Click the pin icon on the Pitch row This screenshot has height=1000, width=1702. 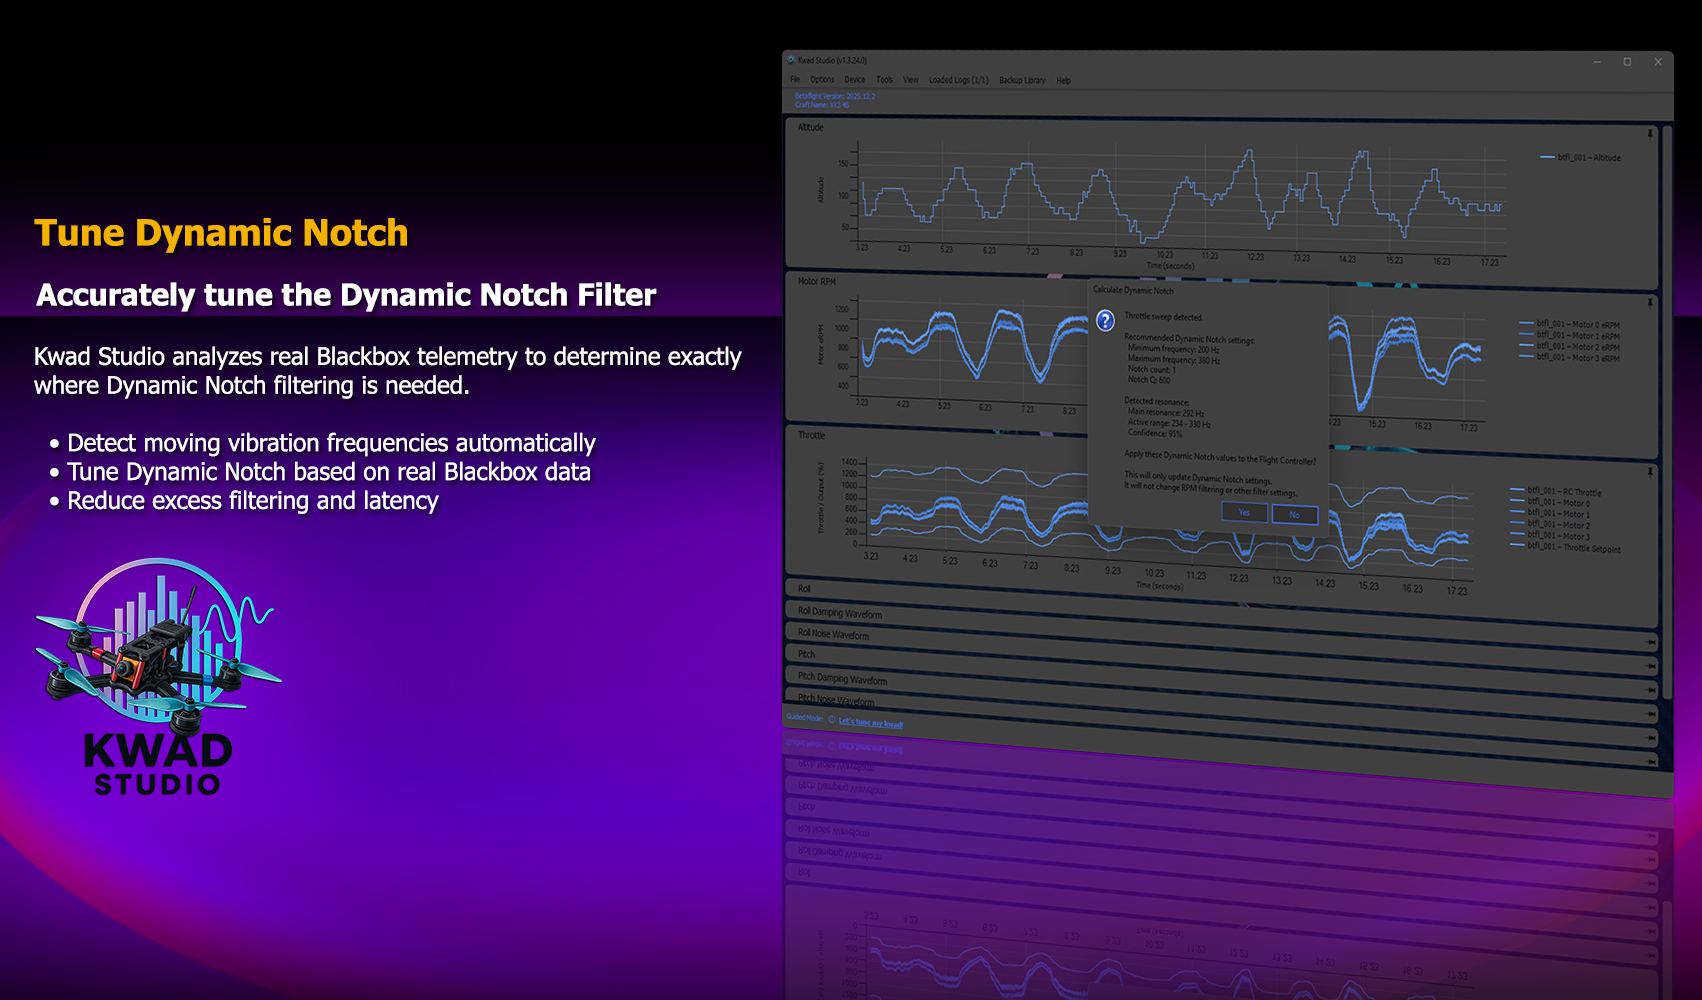coord(1651,714)
